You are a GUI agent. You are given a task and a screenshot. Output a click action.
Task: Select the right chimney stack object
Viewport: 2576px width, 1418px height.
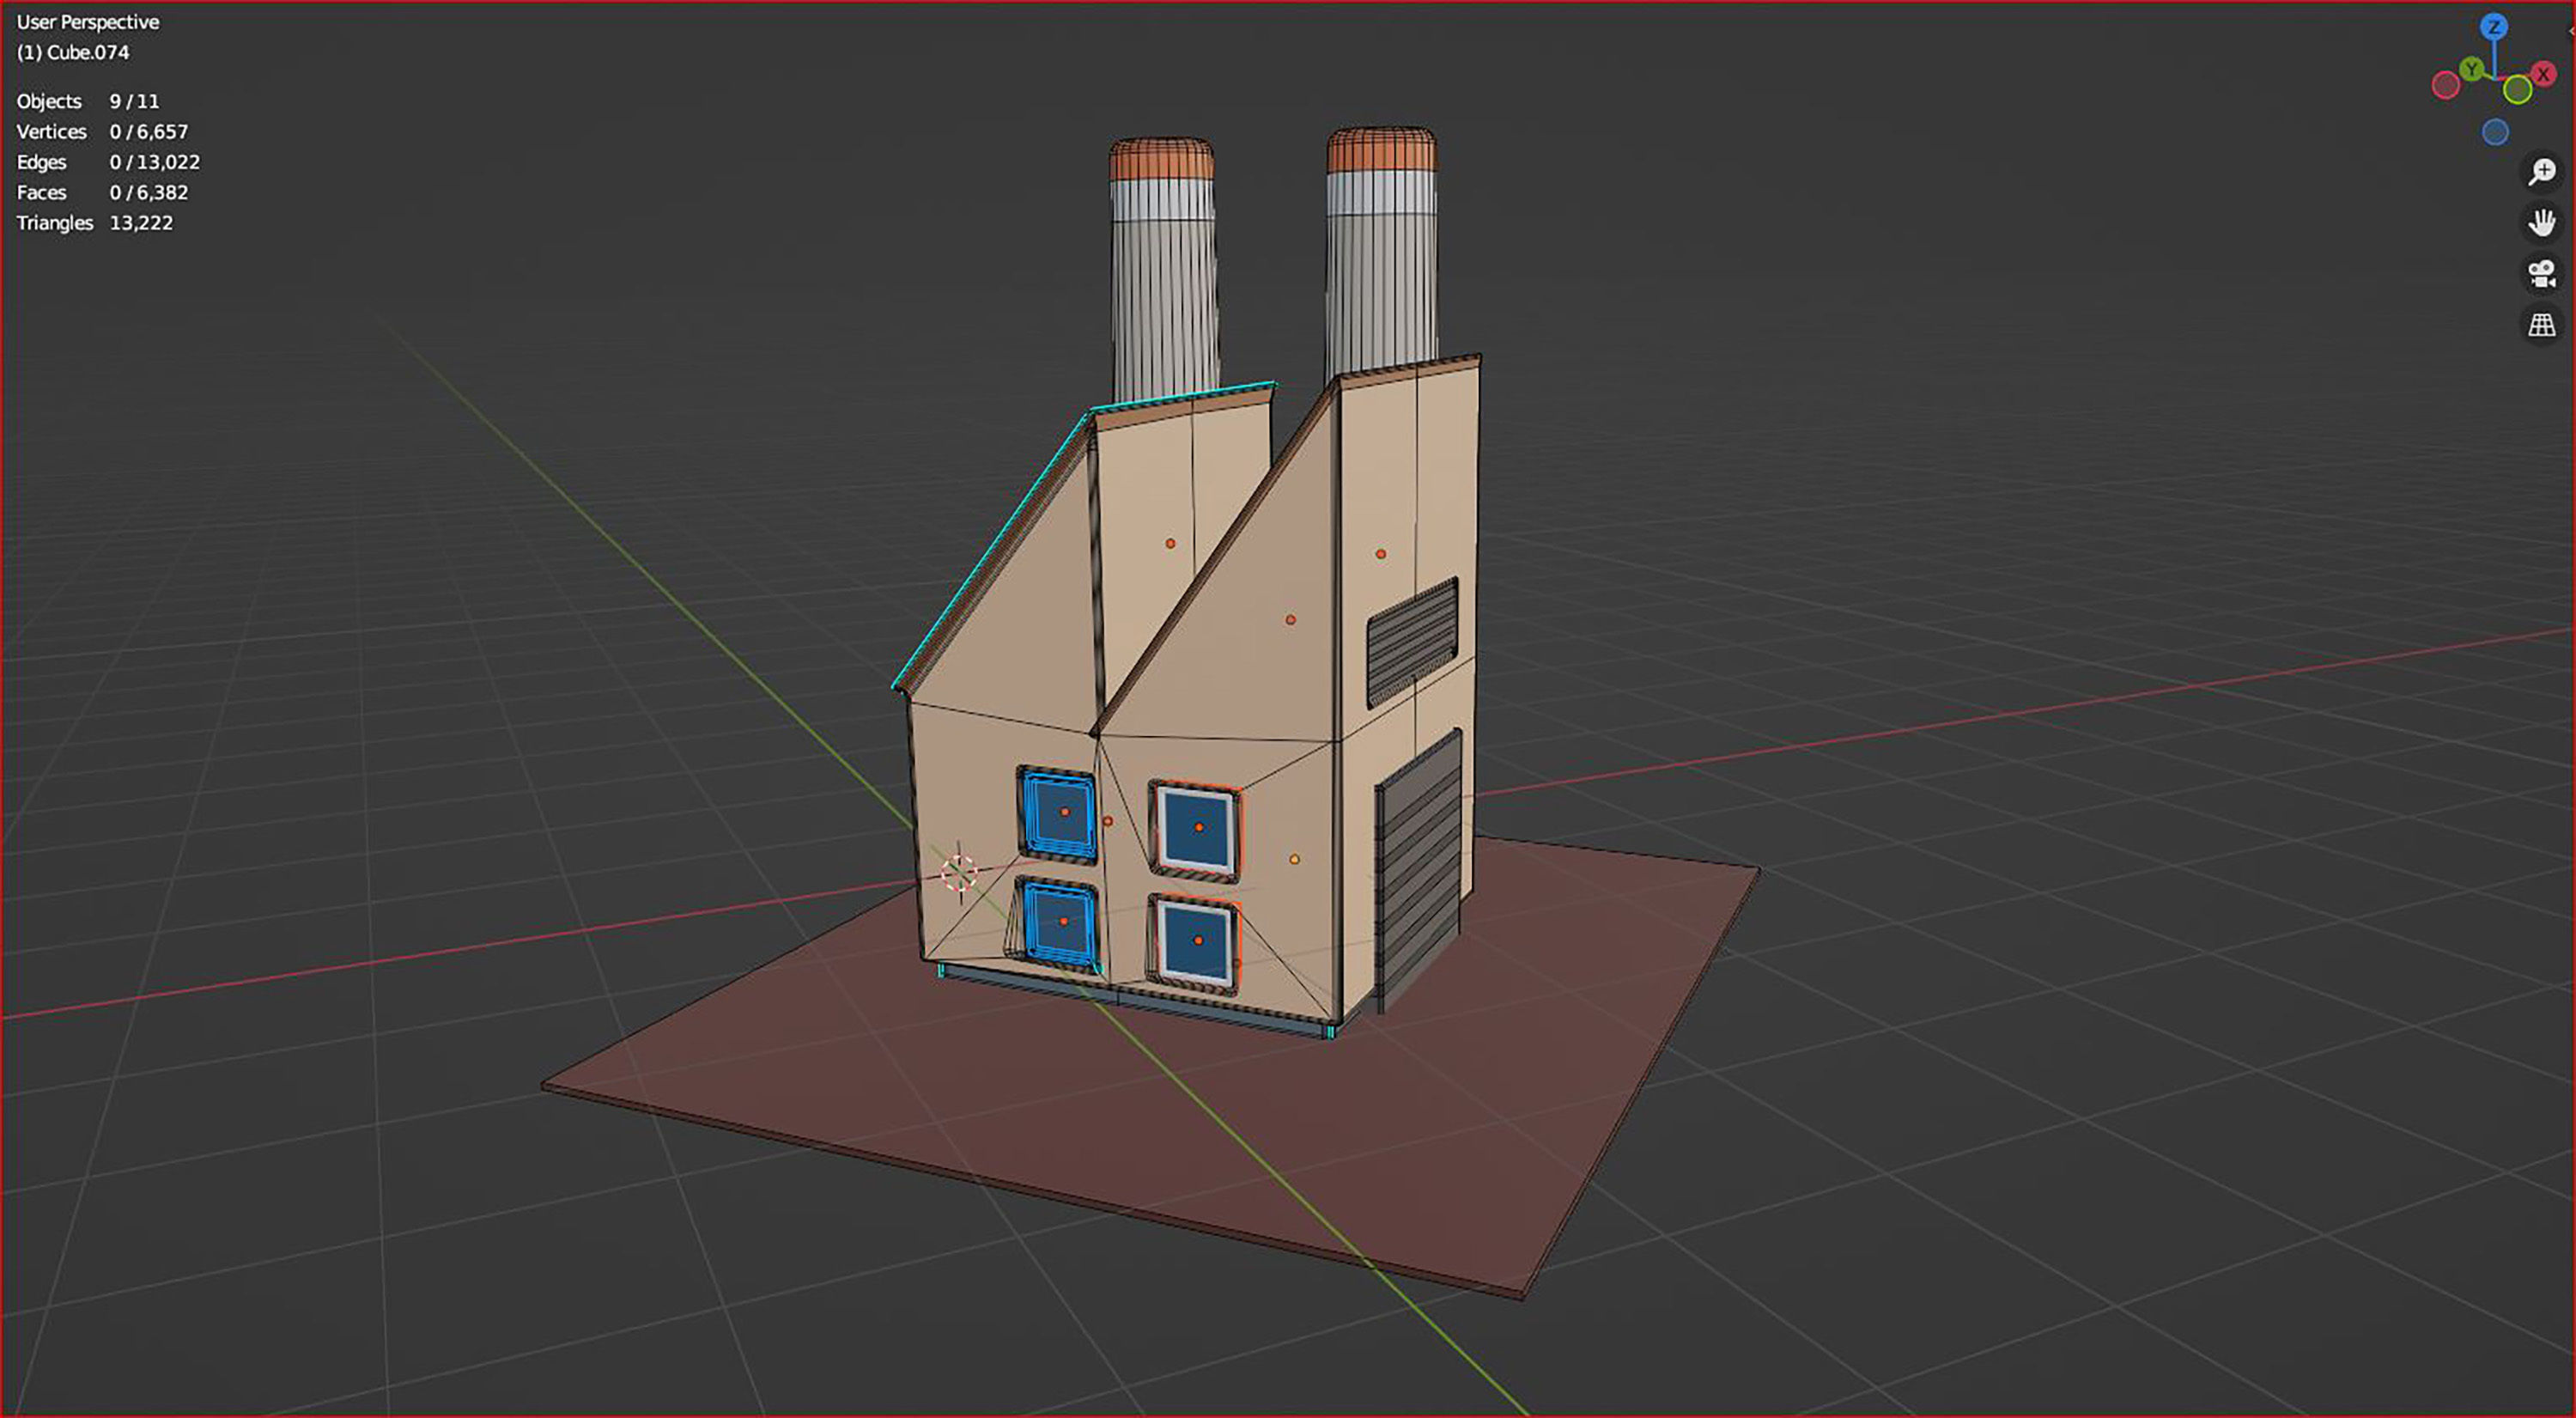point(1382,250)
